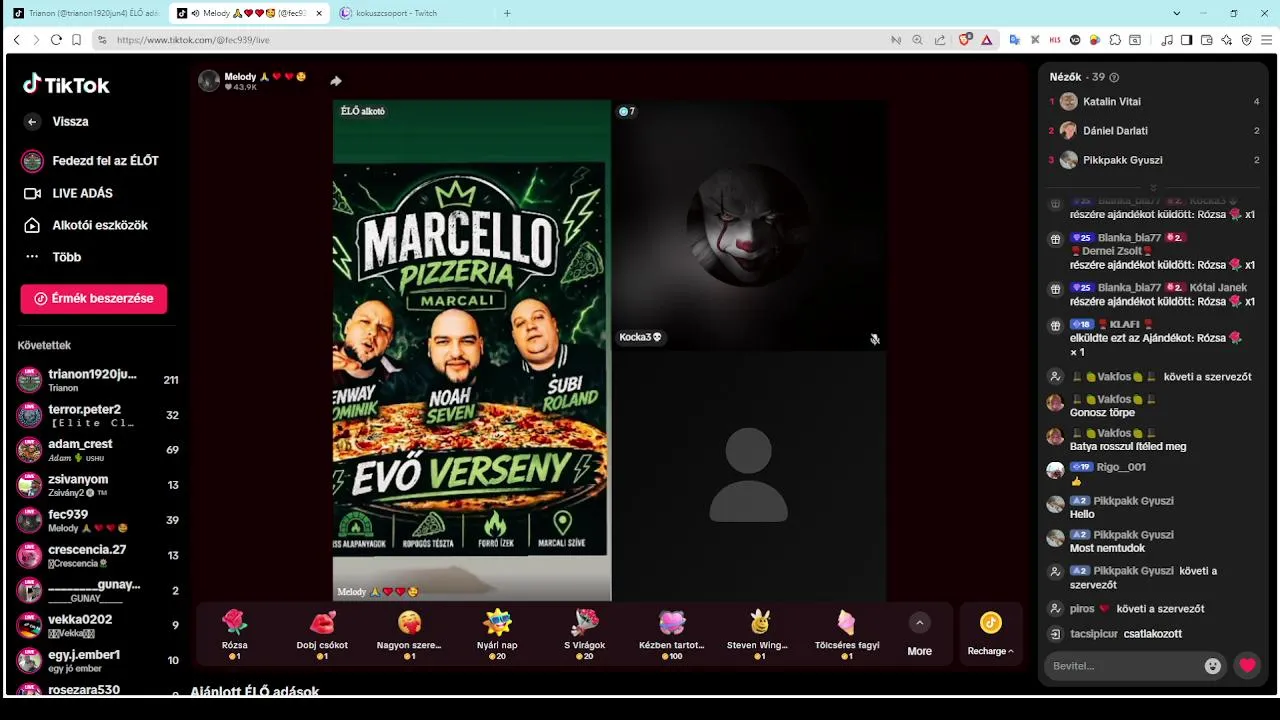Open viewer Dániel Darlati
This screenshot has height=720, width=1280.
tap(1153, 131)
